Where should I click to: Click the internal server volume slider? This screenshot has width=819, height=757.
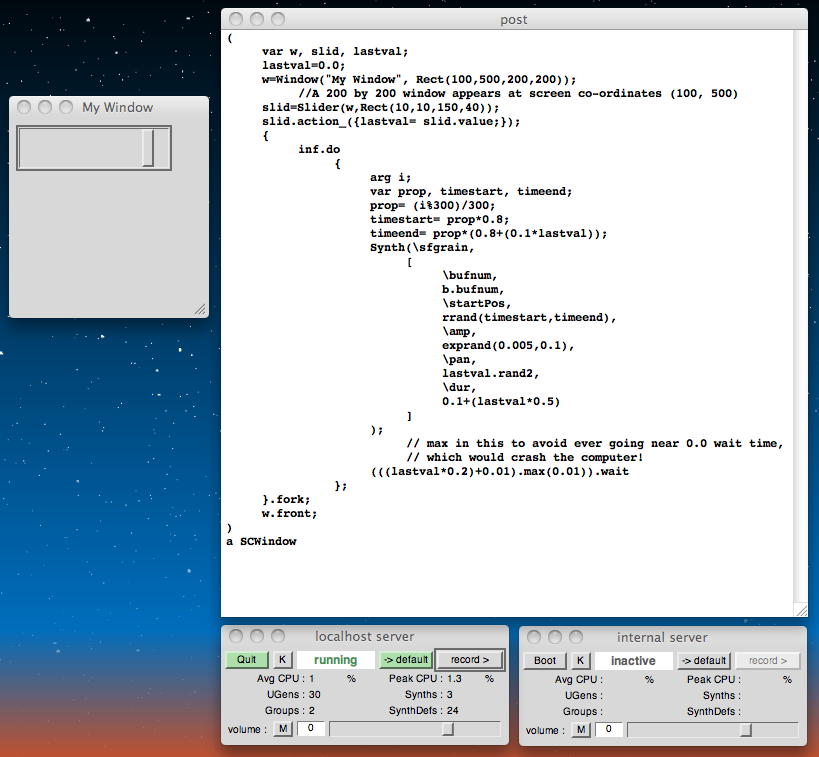pos(745,730)
